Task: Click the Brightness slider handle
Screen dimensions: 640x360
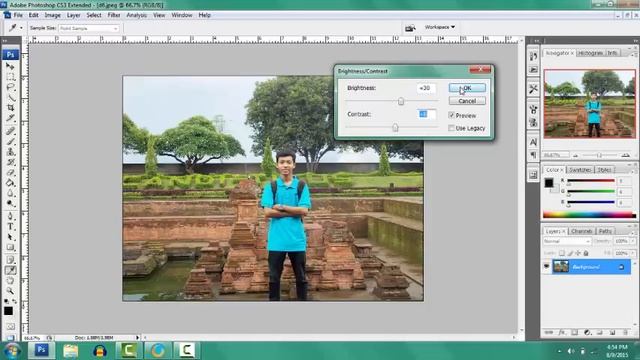Action: [401, 101]
